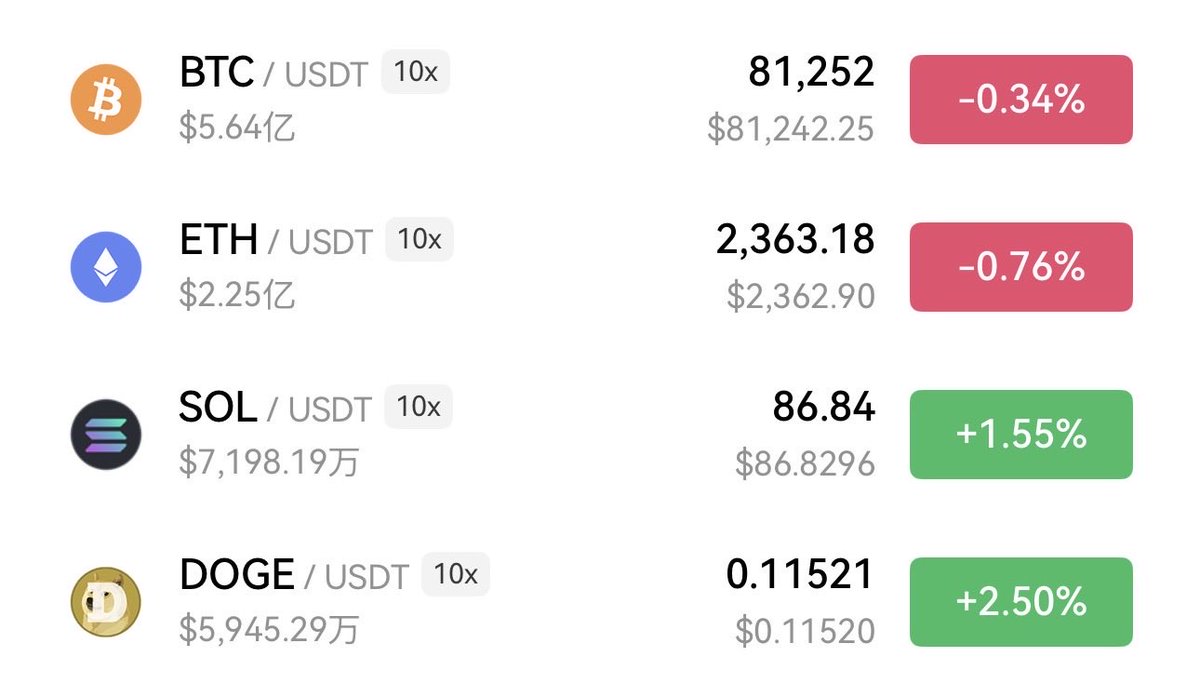
Task: Open the BTC / USDT pair
Action: (273, 73)
